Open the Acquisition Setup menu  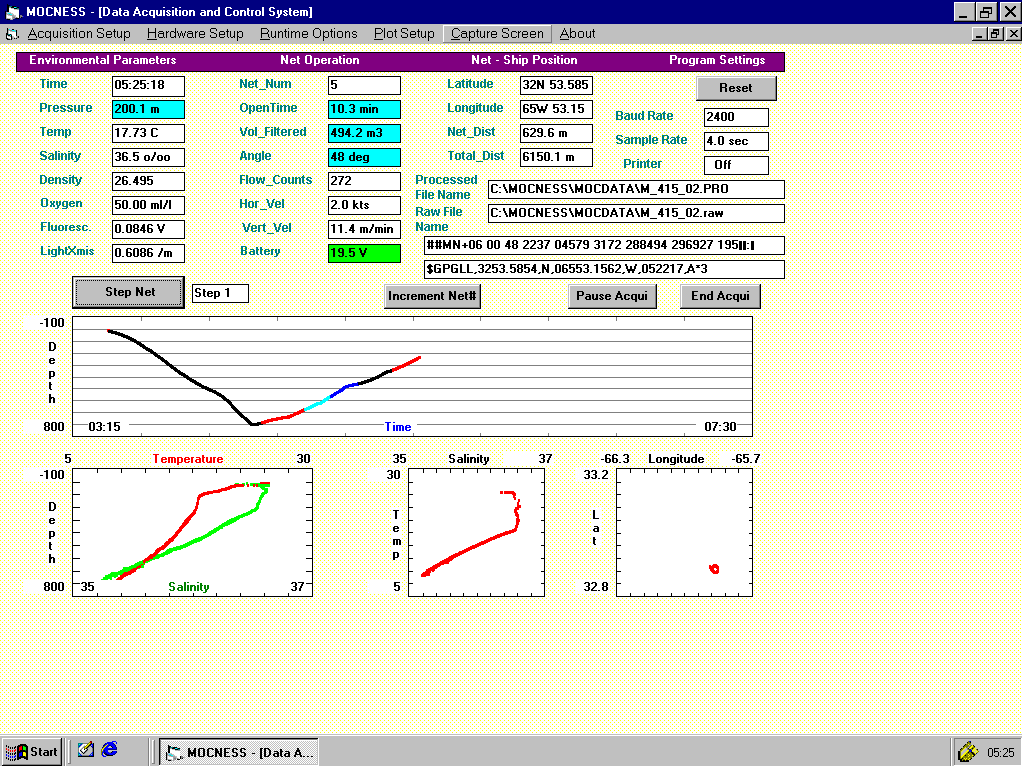coord(79,34)
